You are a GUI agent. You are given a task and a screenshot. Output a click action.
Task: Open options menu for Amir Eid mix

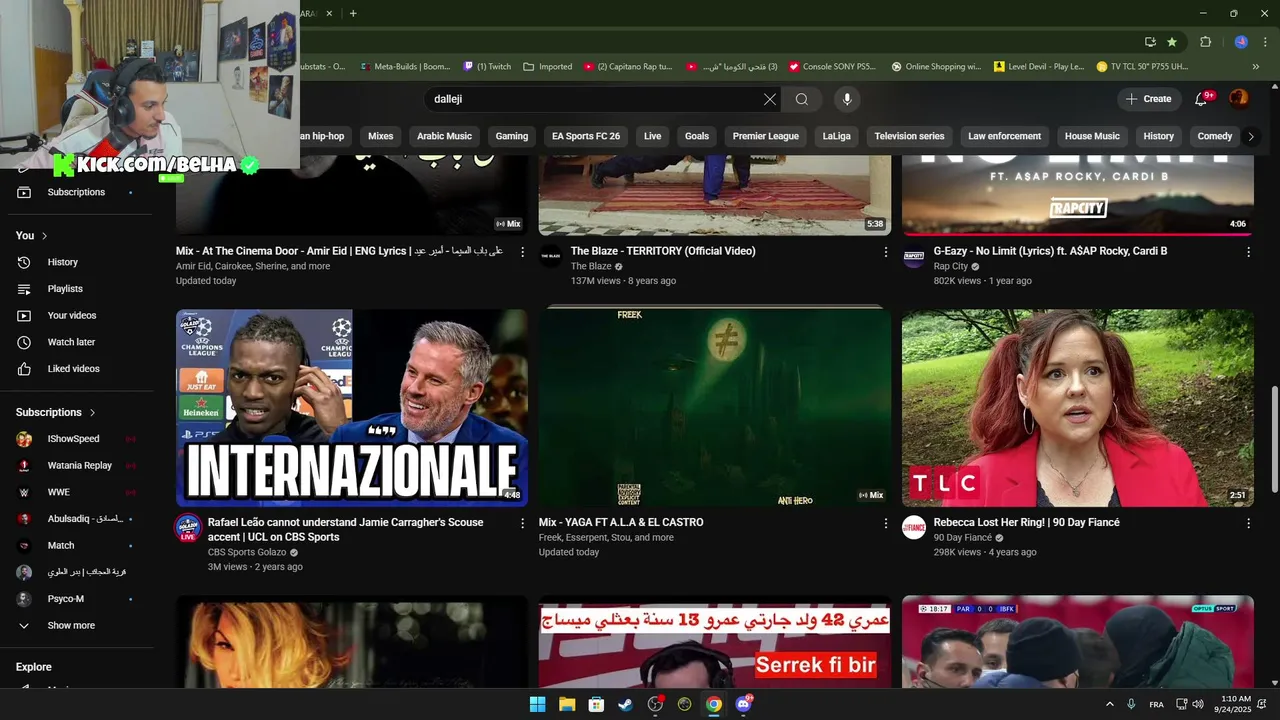[x=522, y=252]
